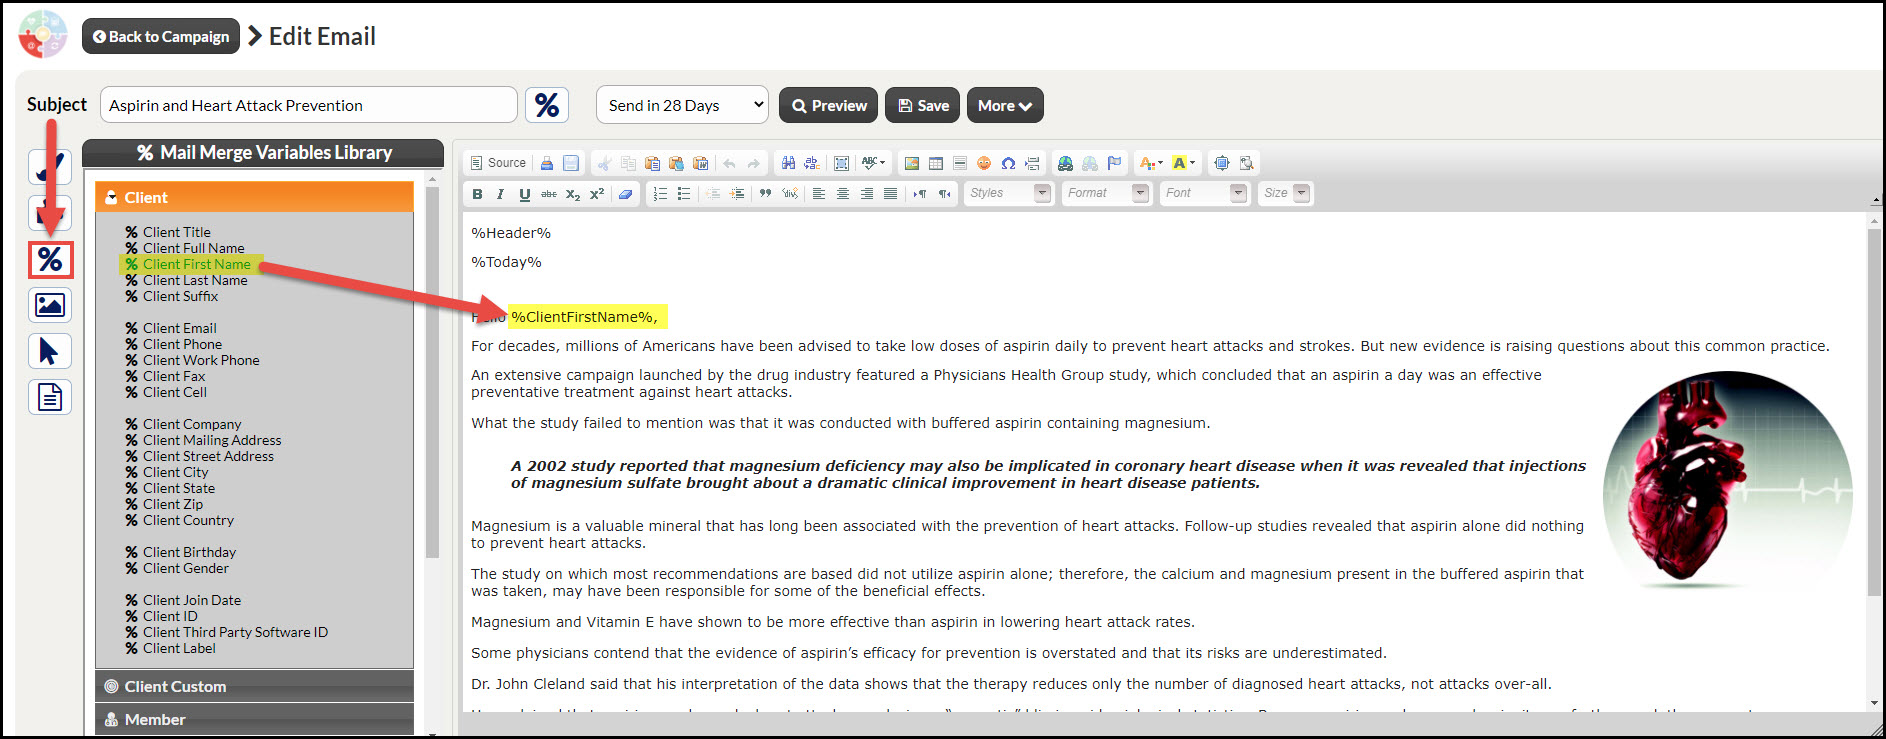Select all editor content
Image resolution: width=1886 pixels, height=739 pixels.
841,163
